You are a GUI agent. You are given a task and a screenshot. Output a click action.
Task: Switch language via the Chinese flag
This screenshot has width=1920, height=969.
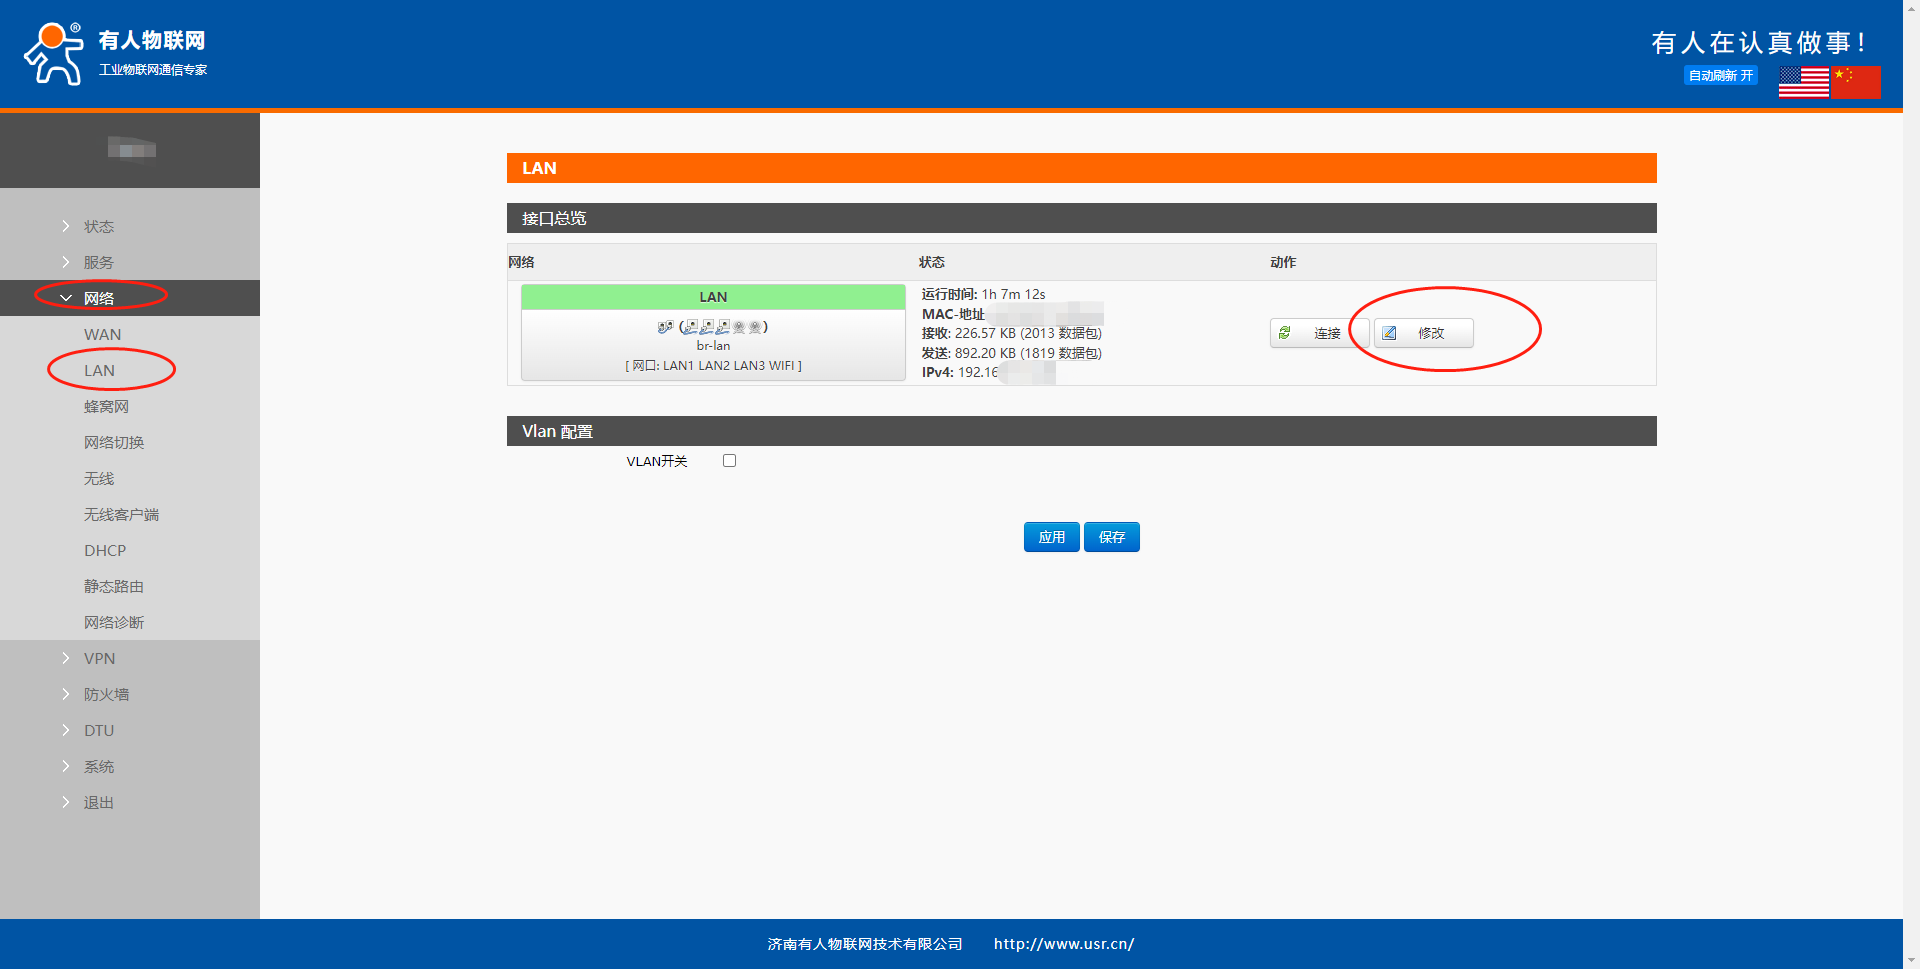pos(1856,82)
